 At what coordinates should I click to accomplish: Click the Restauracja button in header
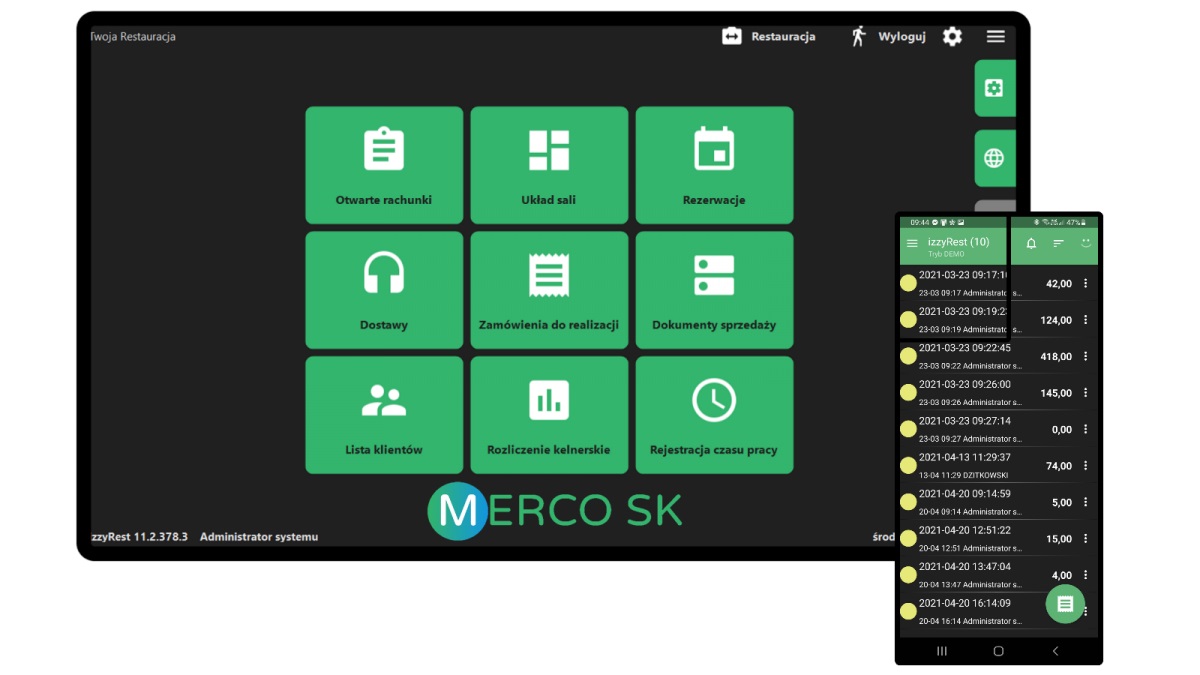(769, 37)
